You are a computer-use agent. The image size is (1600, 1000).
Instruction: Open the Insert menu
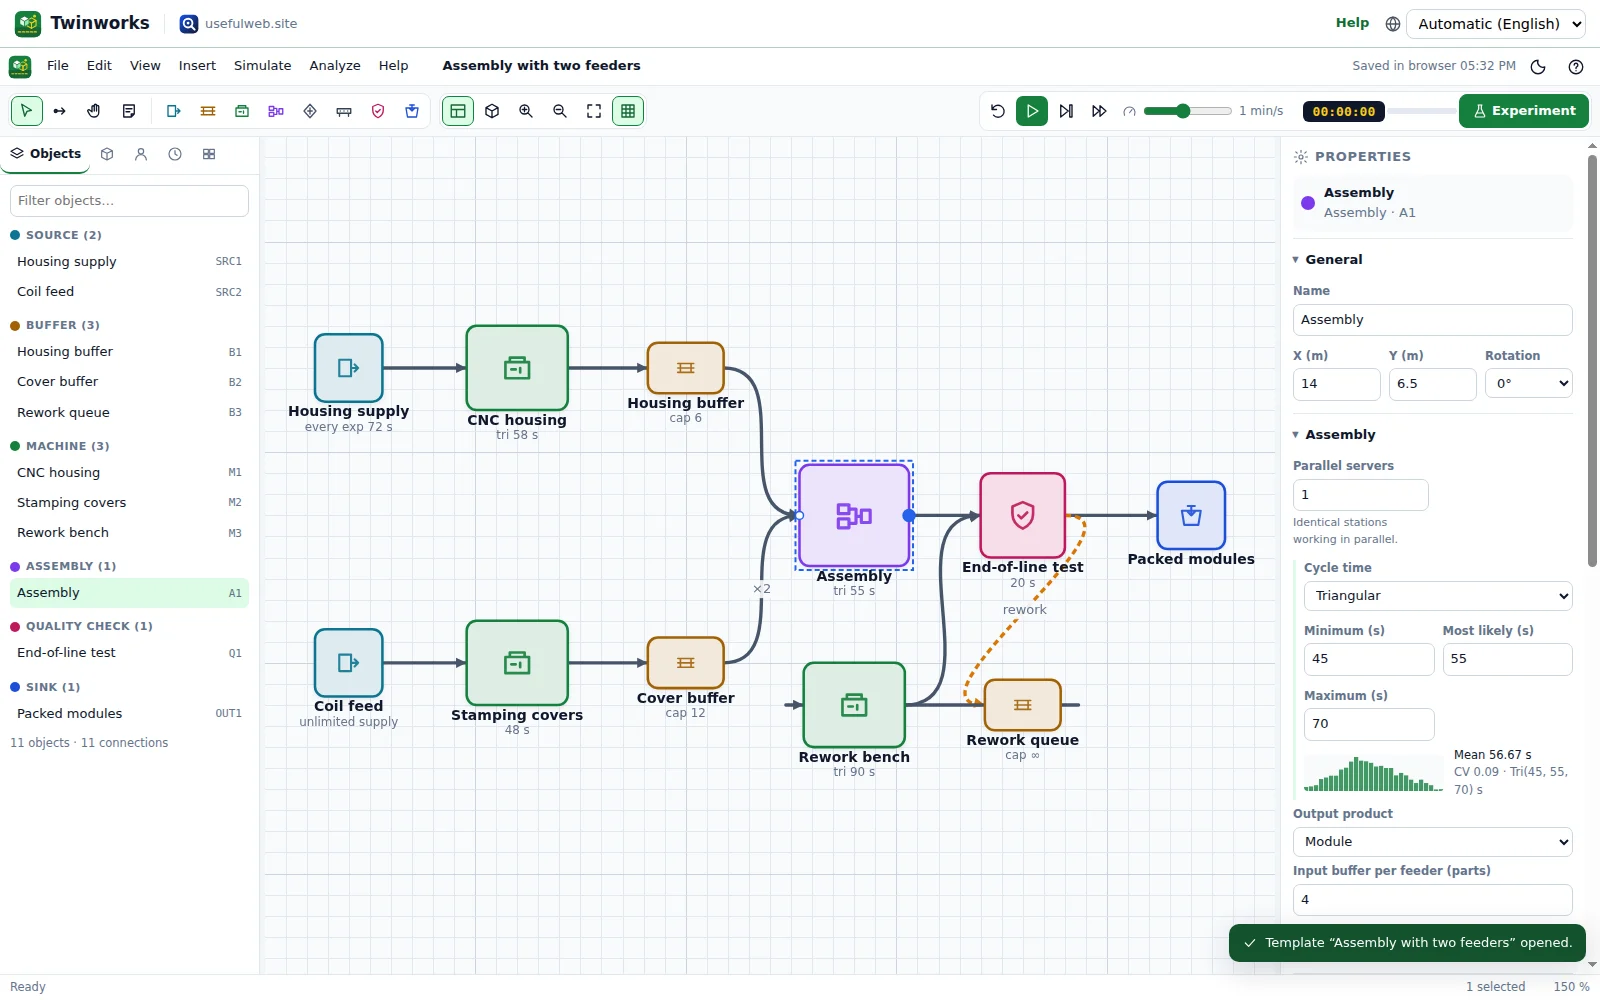click(x=197, y=66)
